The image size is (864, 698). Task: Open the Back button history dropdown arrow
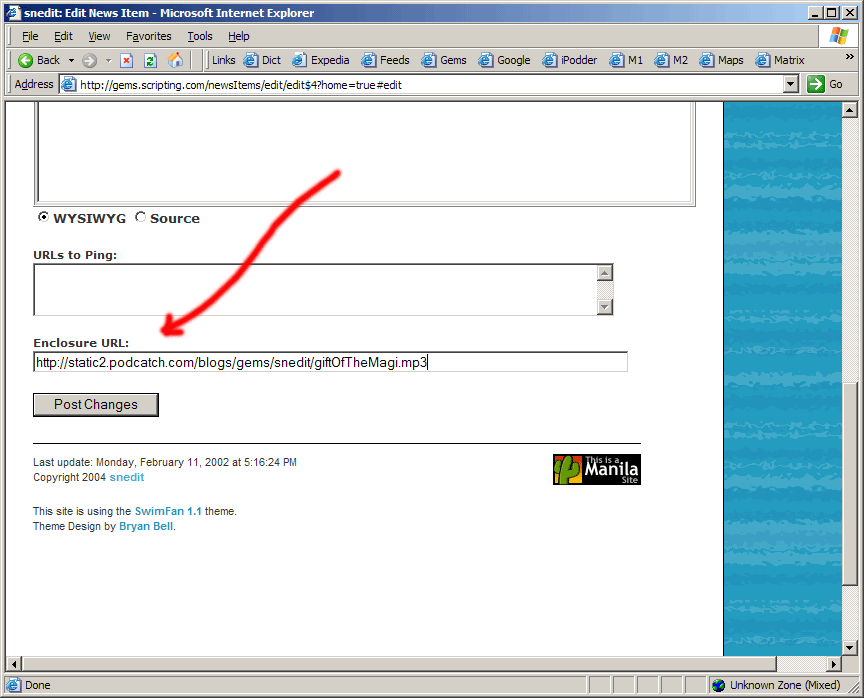pyautogui.click(x=71, y=60)
